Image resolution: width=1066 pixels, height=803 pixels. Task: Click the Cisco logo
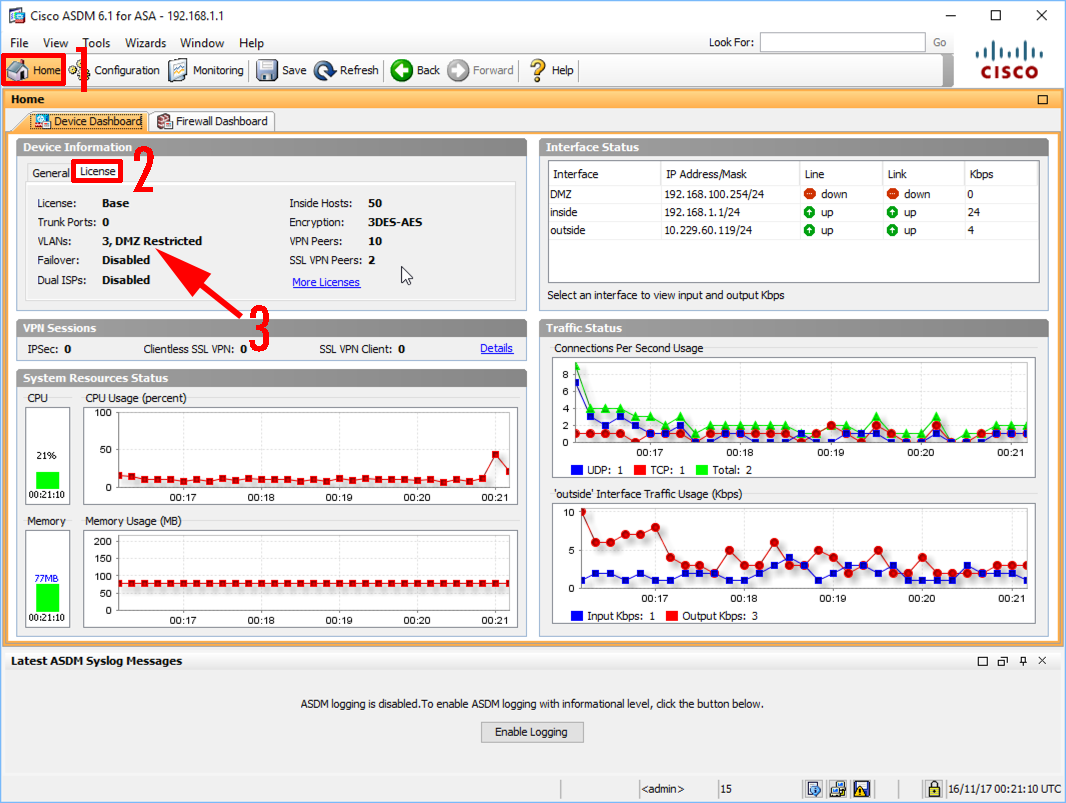click(x=1009, y=61)
